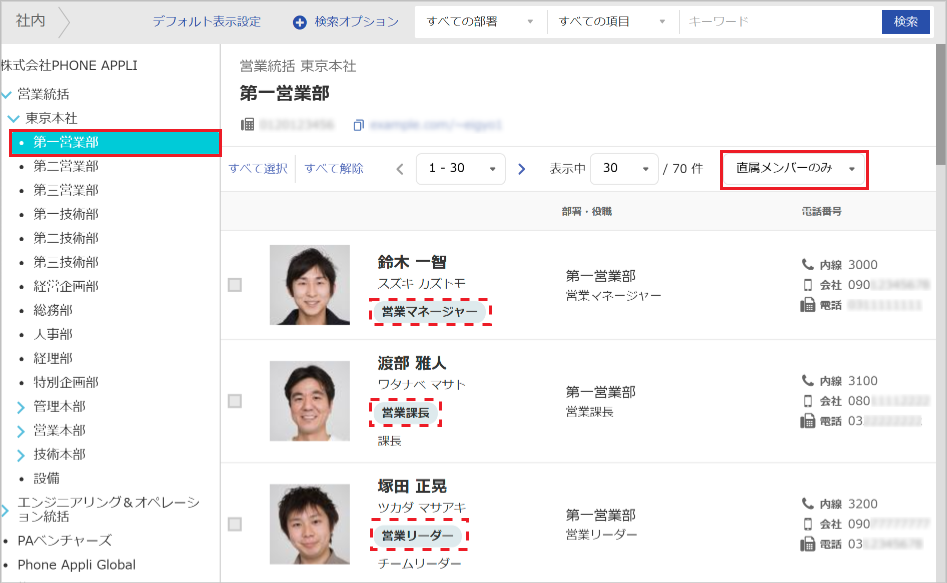Open the 1 - 30 page range dropdown

click(460, 169)
